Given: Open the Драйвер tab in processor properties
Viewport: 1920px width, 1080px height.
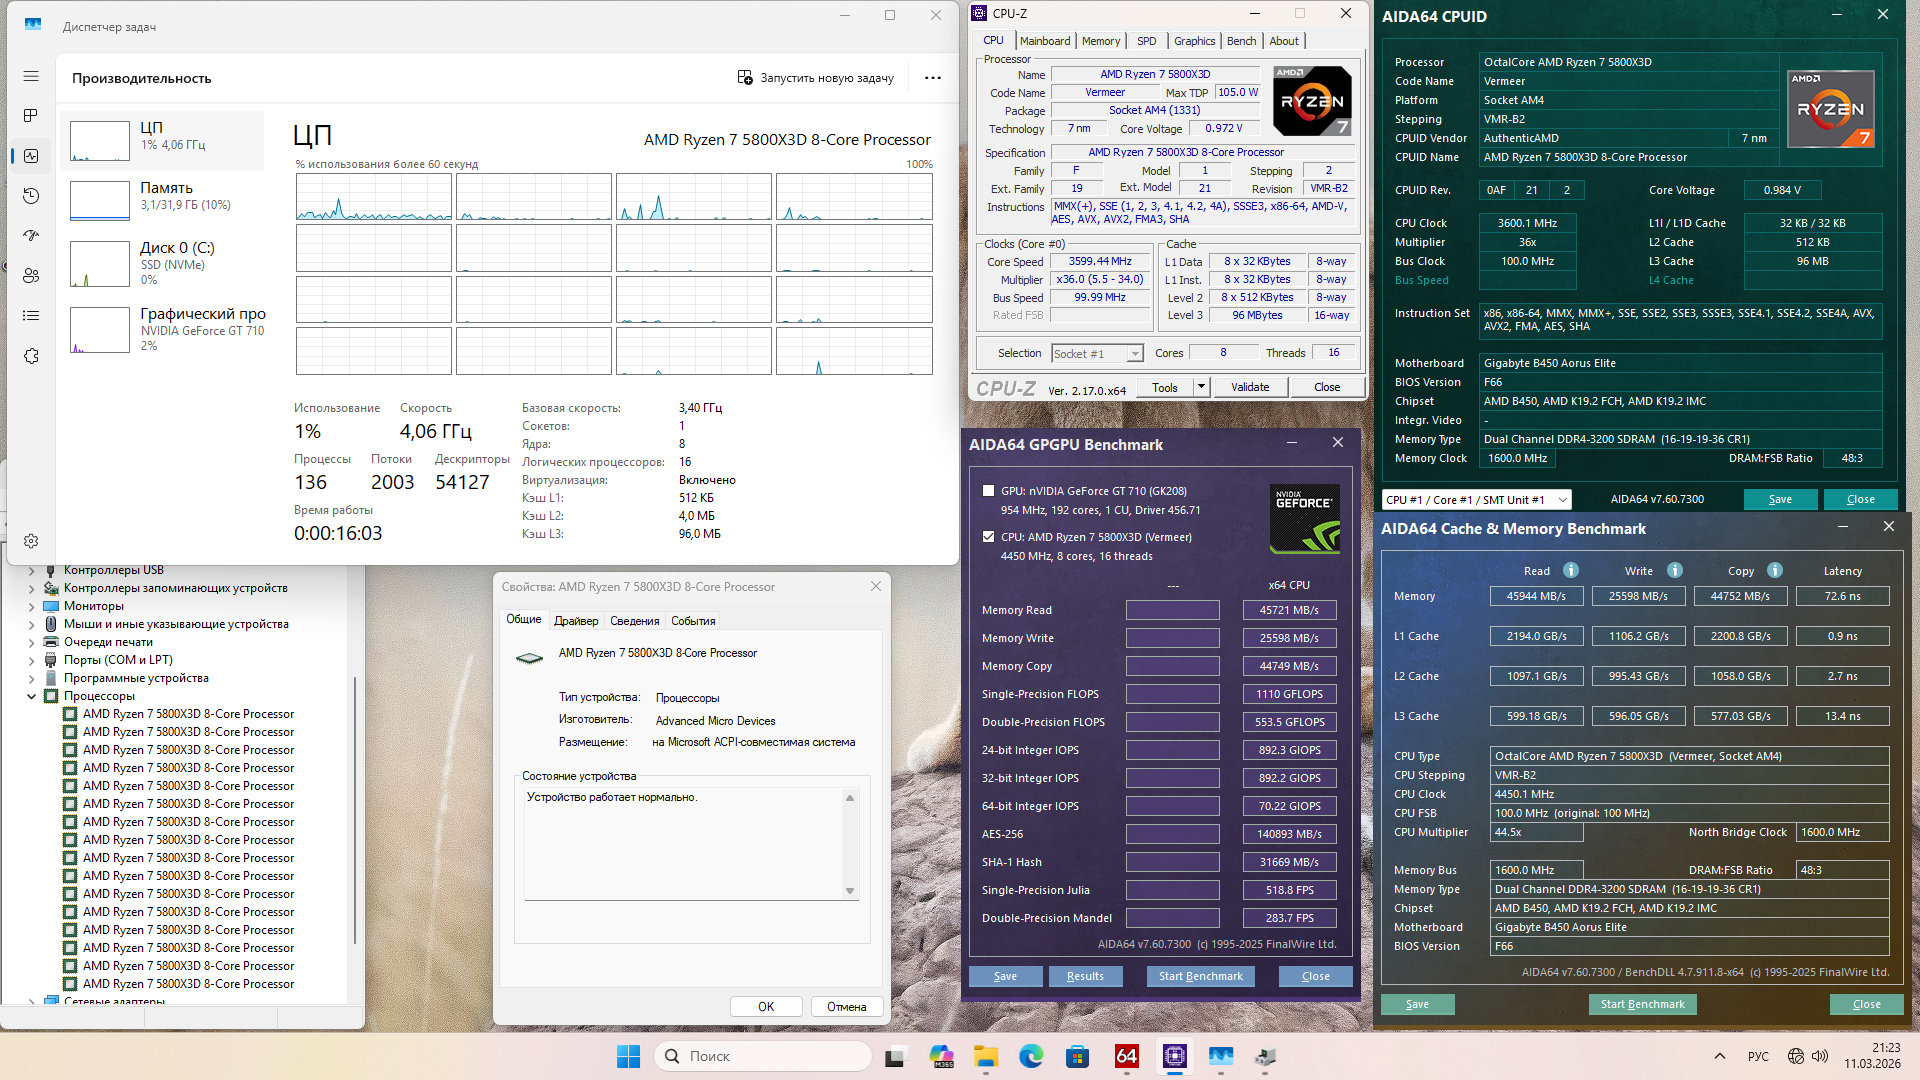Looking at the screenshot, I should click(576, 621).
